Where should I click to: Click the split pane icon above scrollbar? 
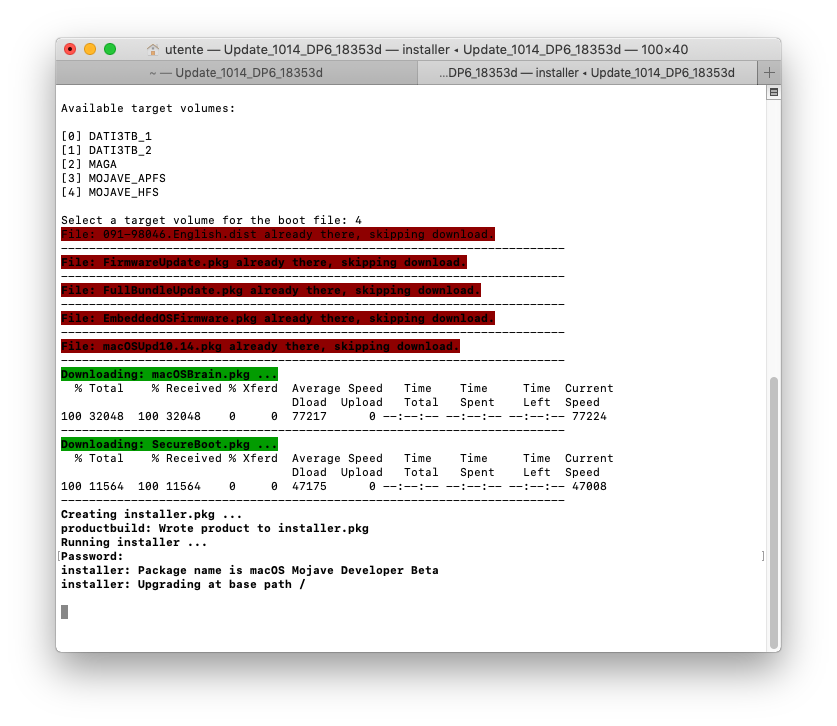coord(773,92)
